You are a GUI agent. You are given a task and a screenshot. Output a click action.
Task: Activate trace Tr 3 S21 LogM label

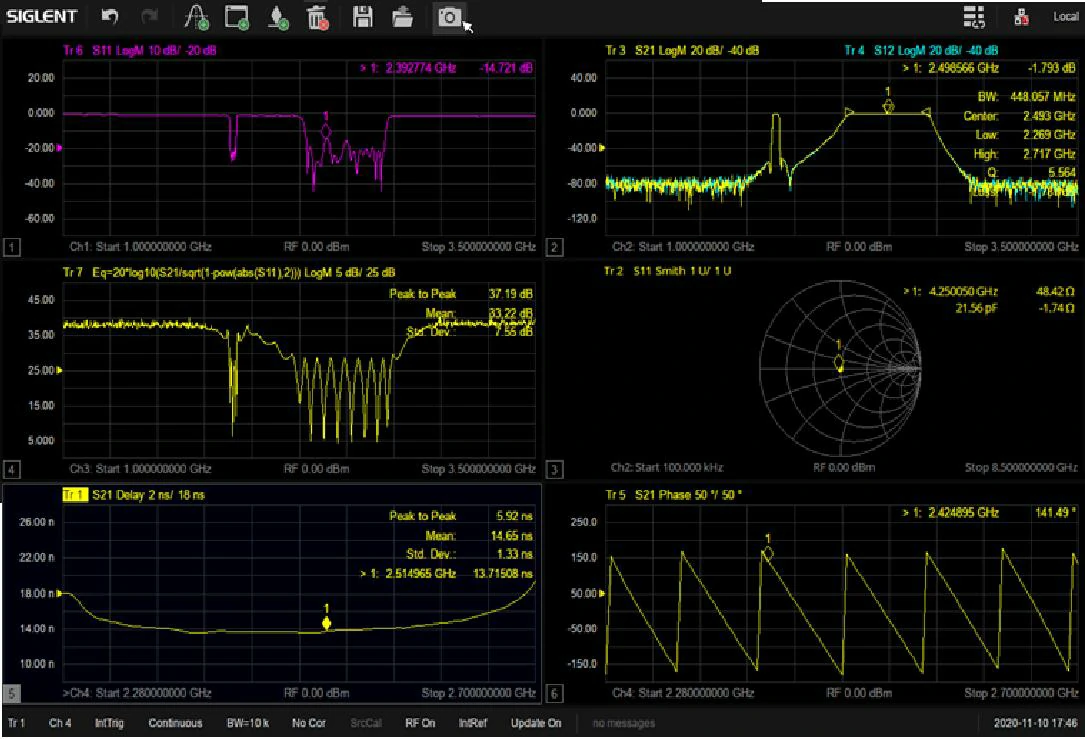(682, 51)
